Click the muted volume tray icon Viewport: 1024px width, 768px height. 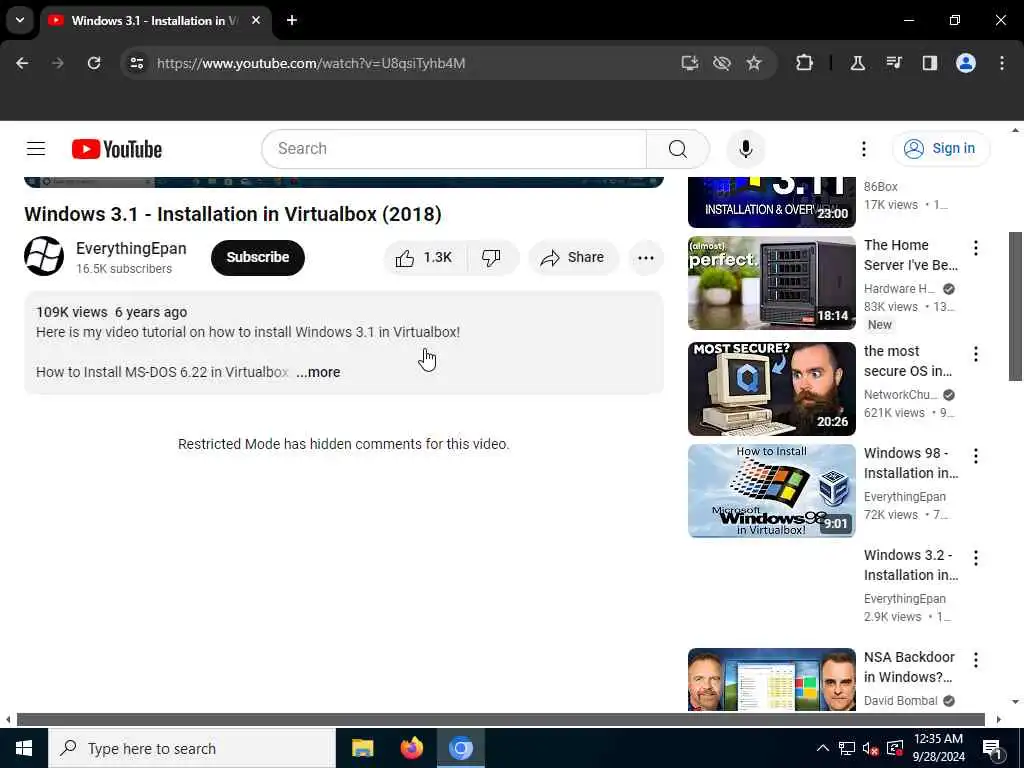(870, 748)
